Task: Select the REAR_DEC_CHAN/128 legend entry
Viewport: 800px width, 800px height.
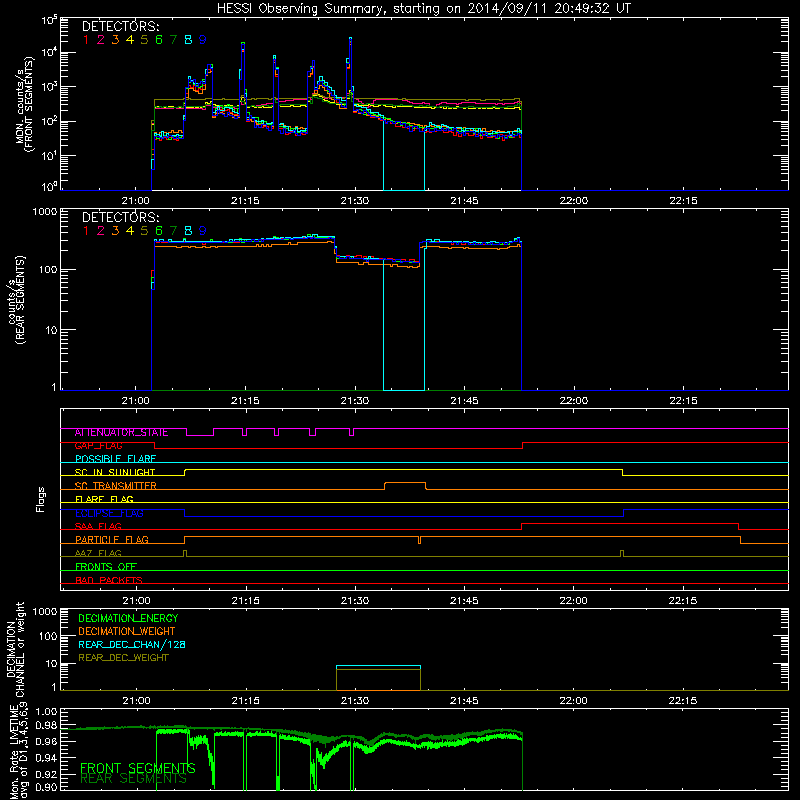Action: click(x=132, y=645)
